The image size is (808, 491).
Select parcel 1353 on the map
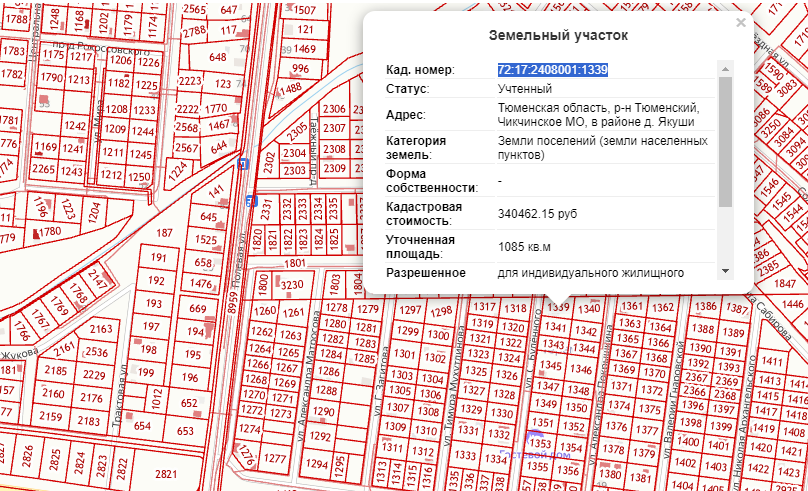540,443
